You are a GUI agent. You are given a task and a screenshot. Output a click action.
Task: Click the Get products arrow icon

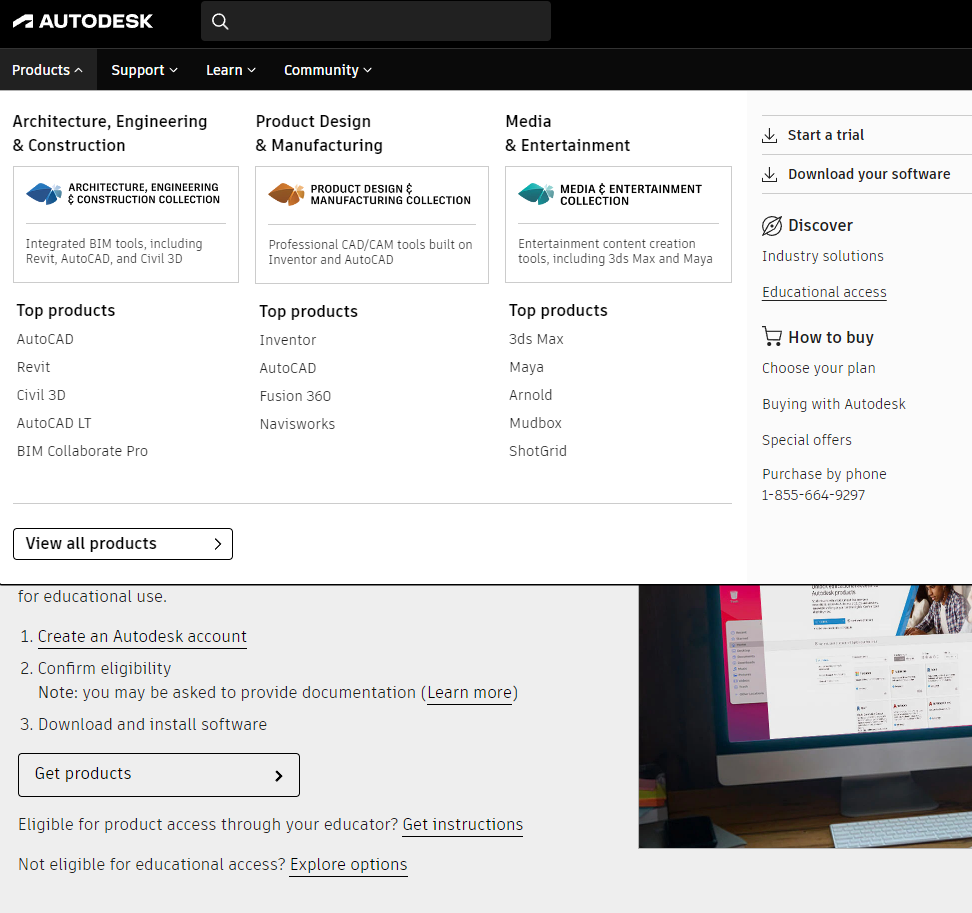(279, 775)
